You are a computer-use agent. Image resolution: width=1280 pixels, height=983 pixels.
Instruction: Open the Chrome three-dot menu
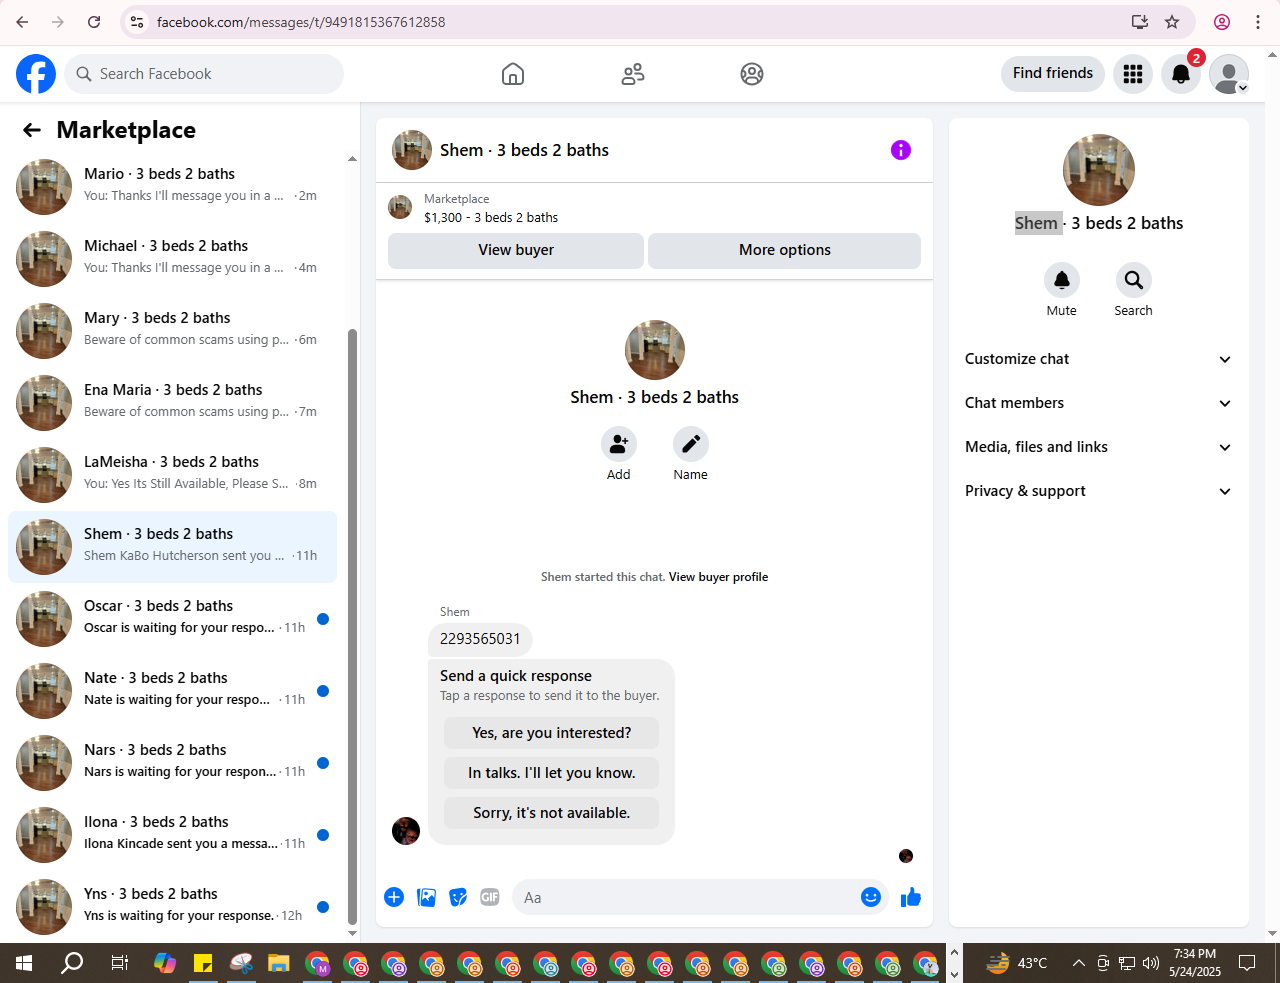click(1258, 22)
